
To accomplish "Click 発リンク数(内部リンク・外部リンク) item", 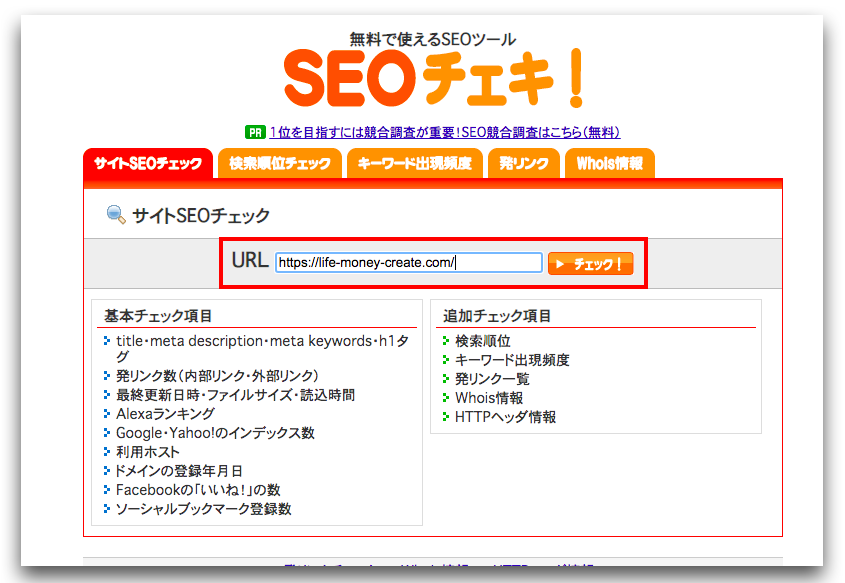I will click(x=217, y=376).
